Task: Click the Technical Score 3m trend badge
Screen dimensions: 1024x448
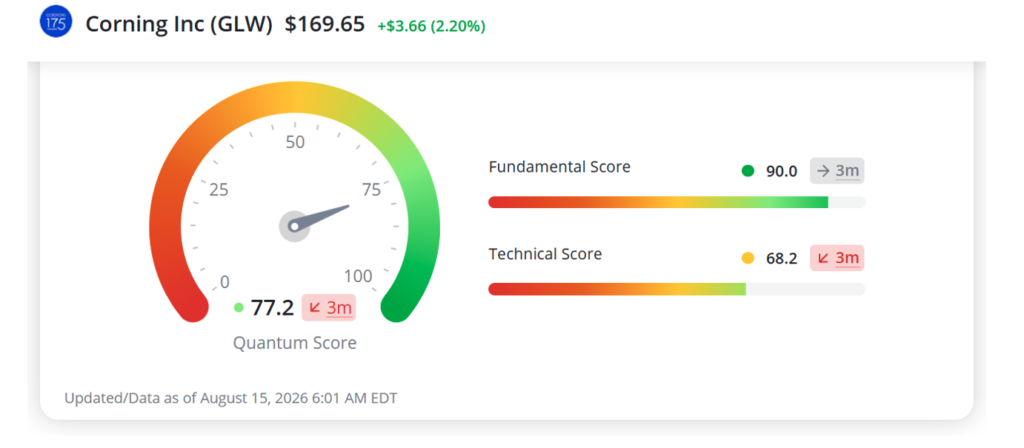Action: [x=837, y=258]
